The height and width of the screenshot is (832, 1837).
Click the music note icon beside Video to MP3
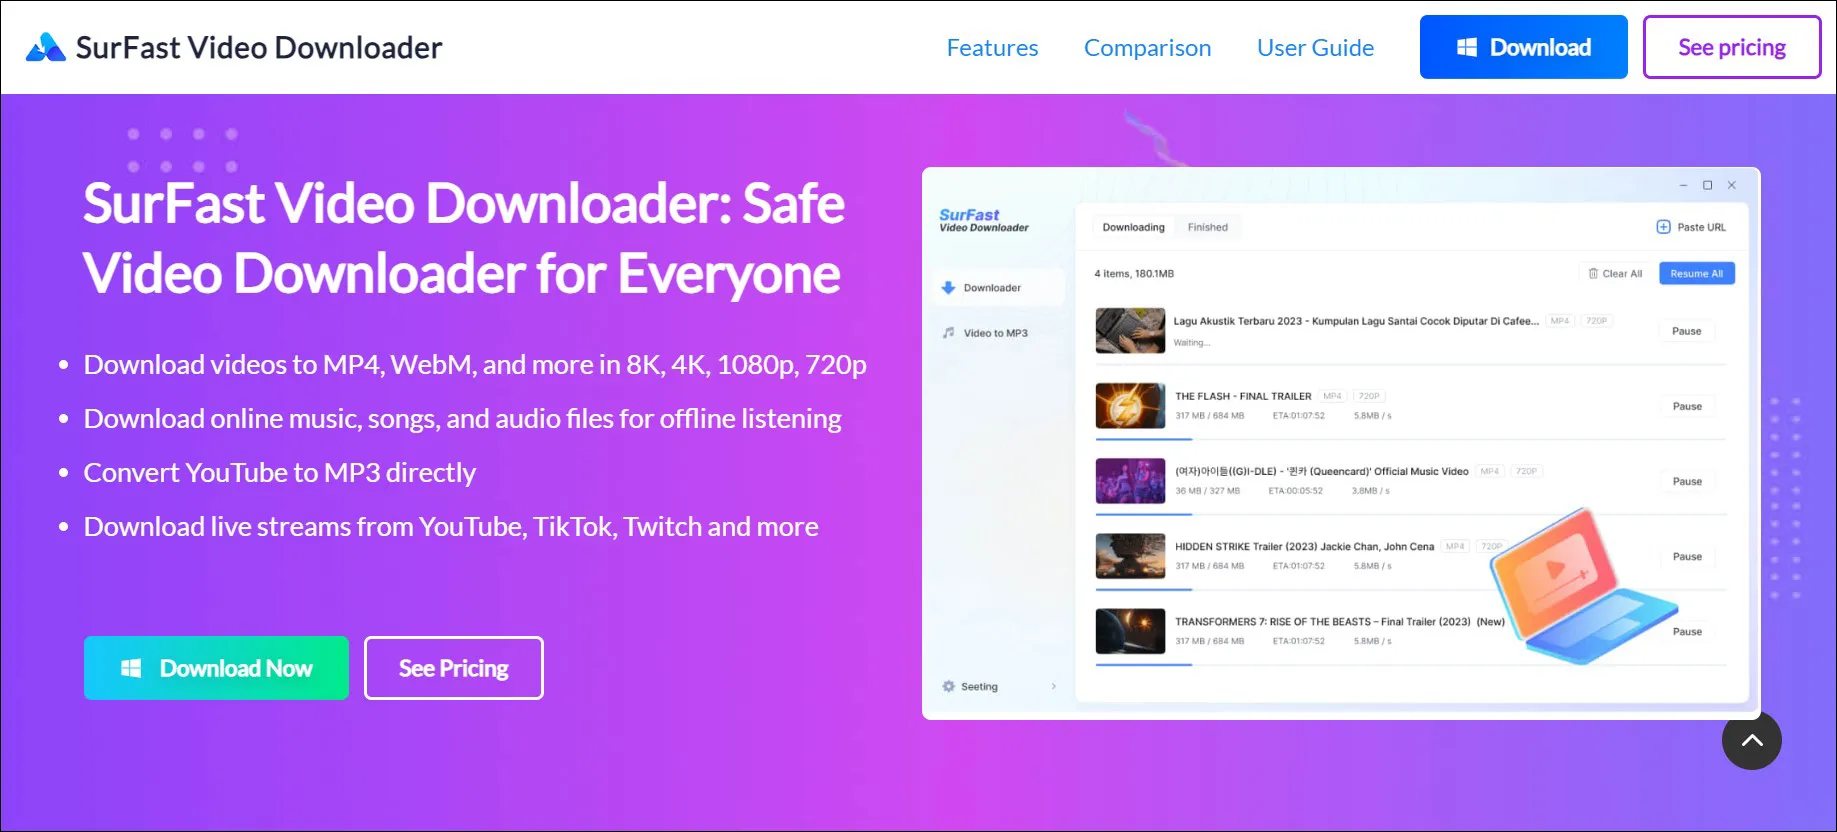(948, 333)
